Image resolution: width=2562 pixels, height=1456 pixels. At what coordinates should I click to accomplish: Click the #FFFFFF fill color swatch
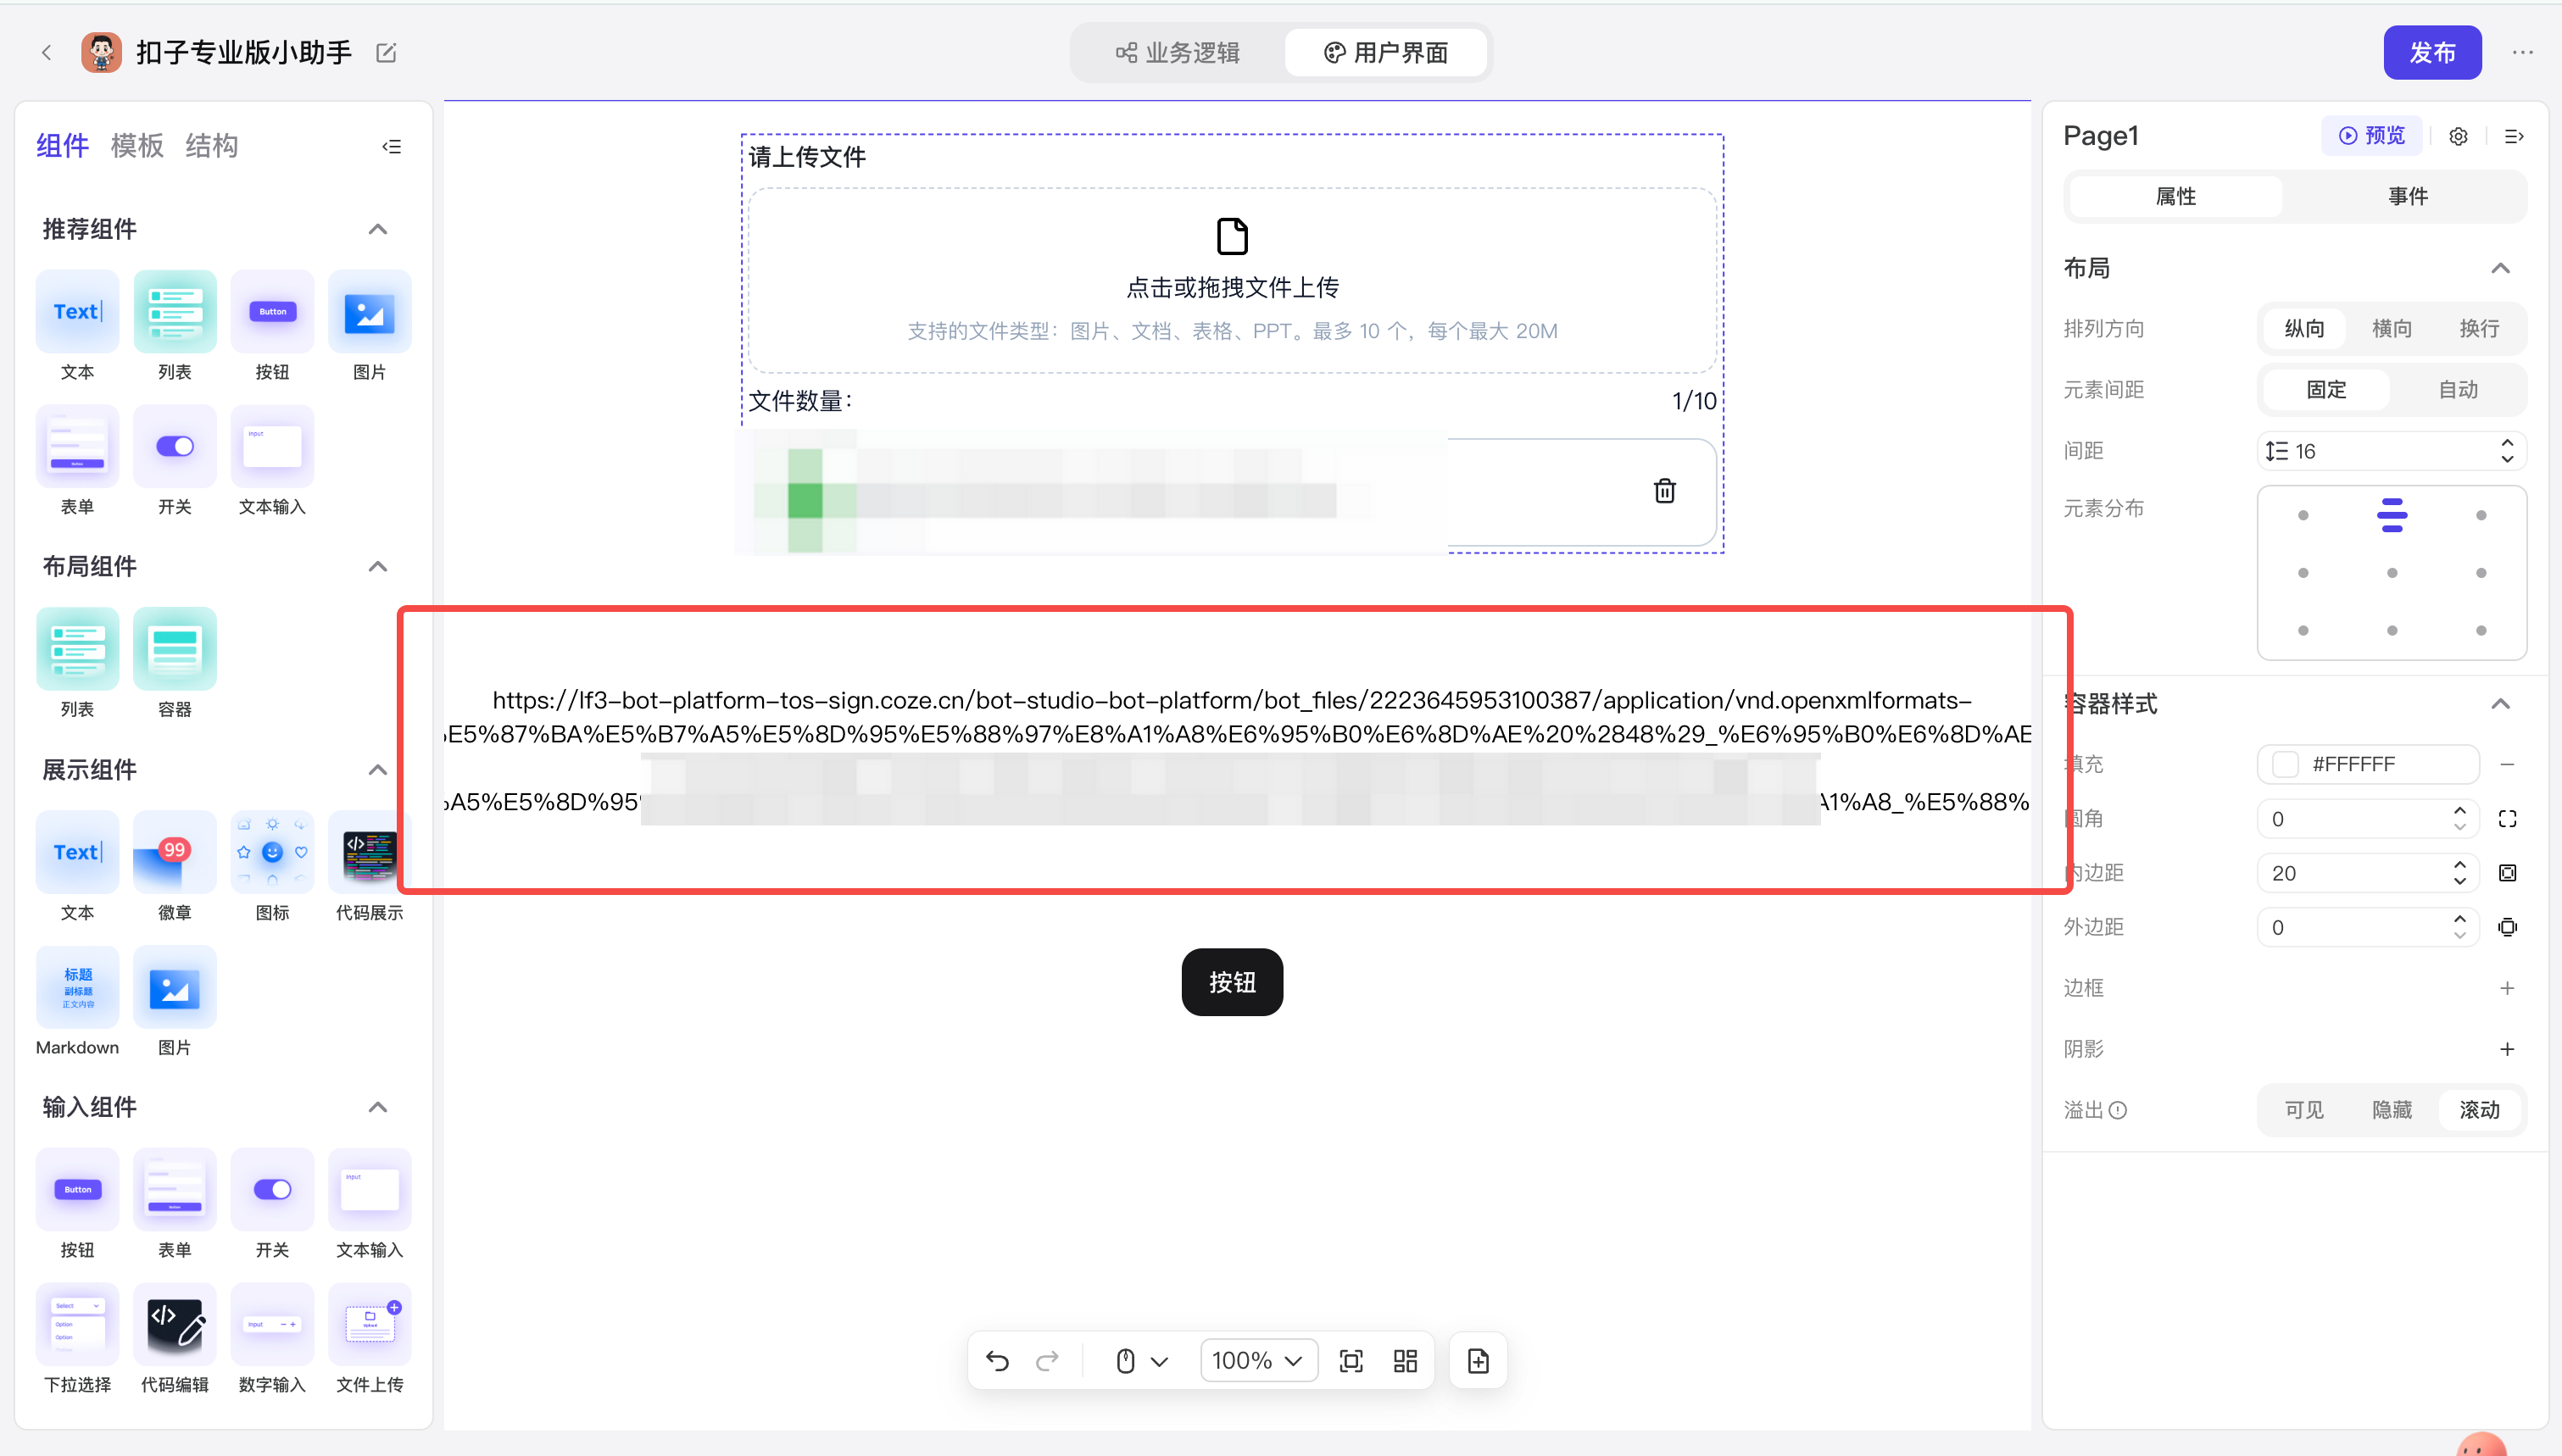pyautogui.click(x=2285, y=764)
